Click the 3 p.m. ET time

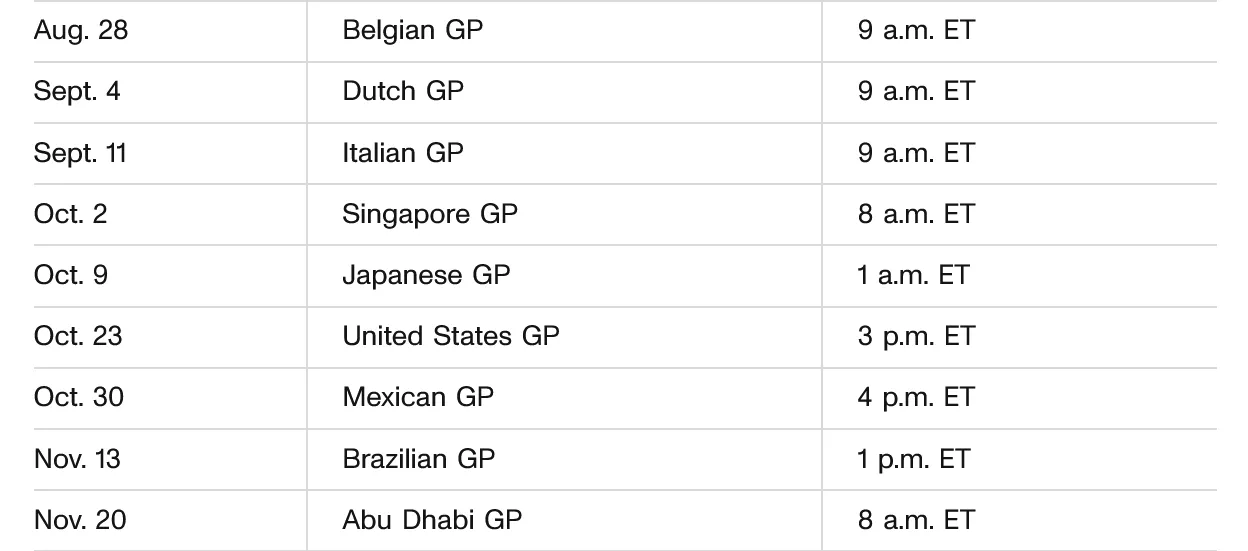[915, 336]
